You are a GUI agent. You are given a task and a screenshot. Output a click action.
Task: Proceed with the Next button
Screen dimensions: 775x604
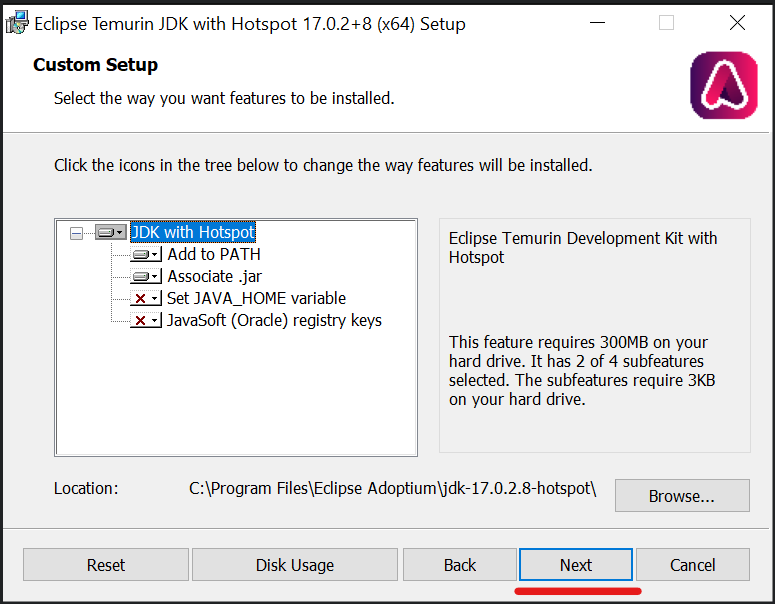(576, 564)
